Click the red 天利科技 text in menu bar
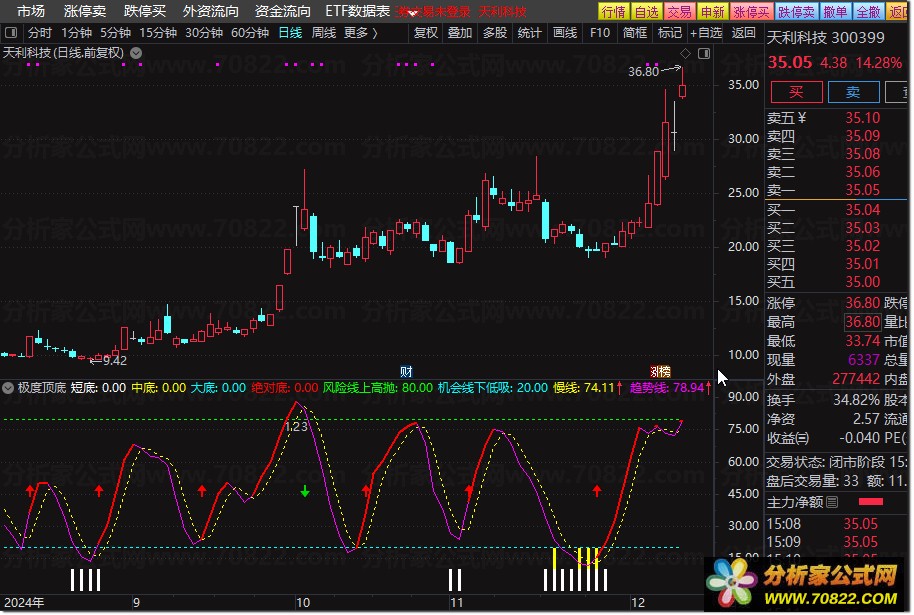 click(502, 12)
